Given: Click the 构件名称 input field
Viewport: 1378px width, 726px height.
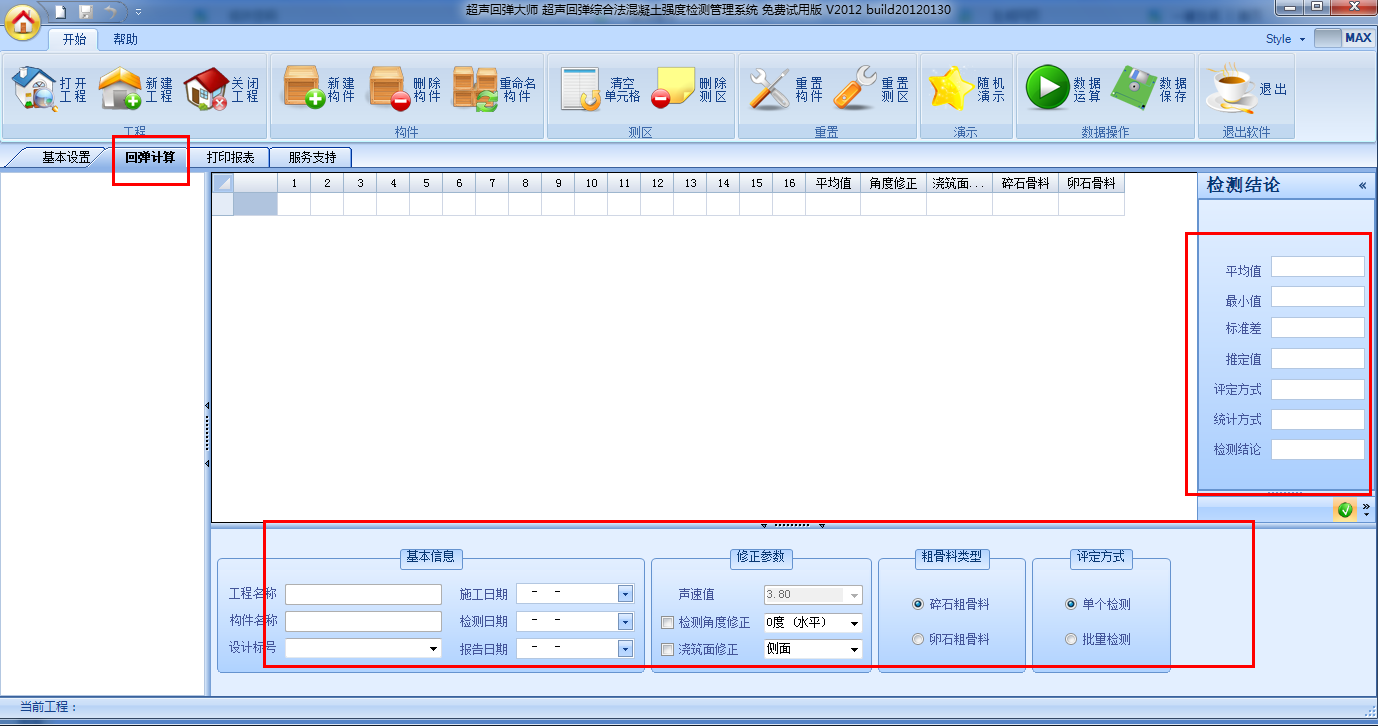Looking at the screenshot, I should click(x=363, y=622).
